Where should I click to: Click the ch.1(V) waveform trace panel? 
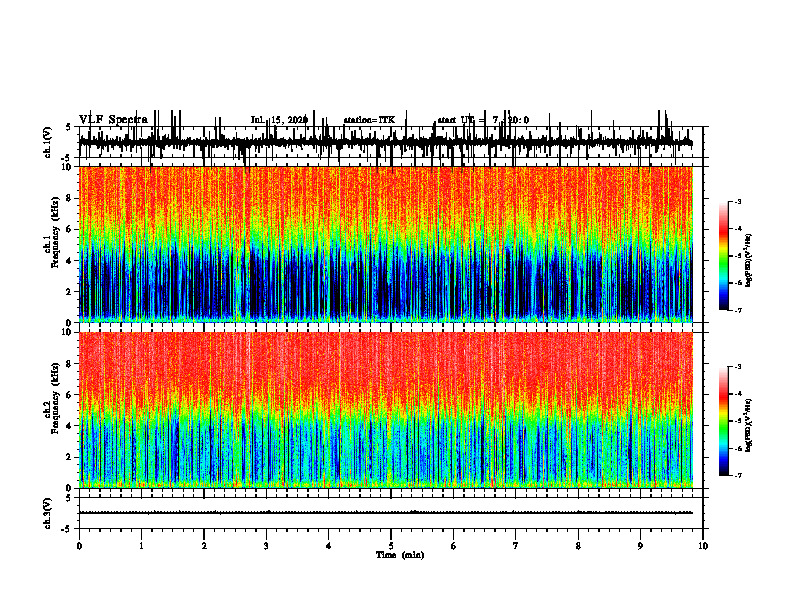(x=391, y=142)
